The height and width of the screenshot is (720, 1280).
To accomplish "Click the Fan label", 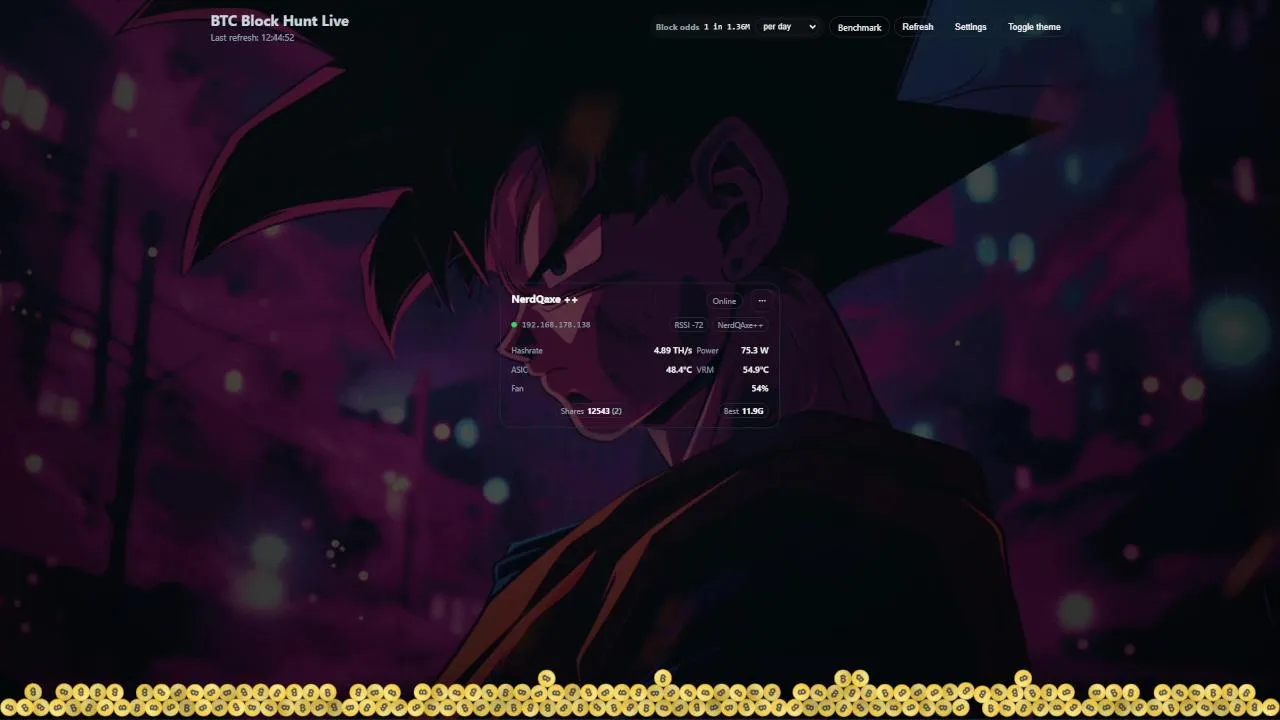I will pyautogui.click(x=517, y=388).
